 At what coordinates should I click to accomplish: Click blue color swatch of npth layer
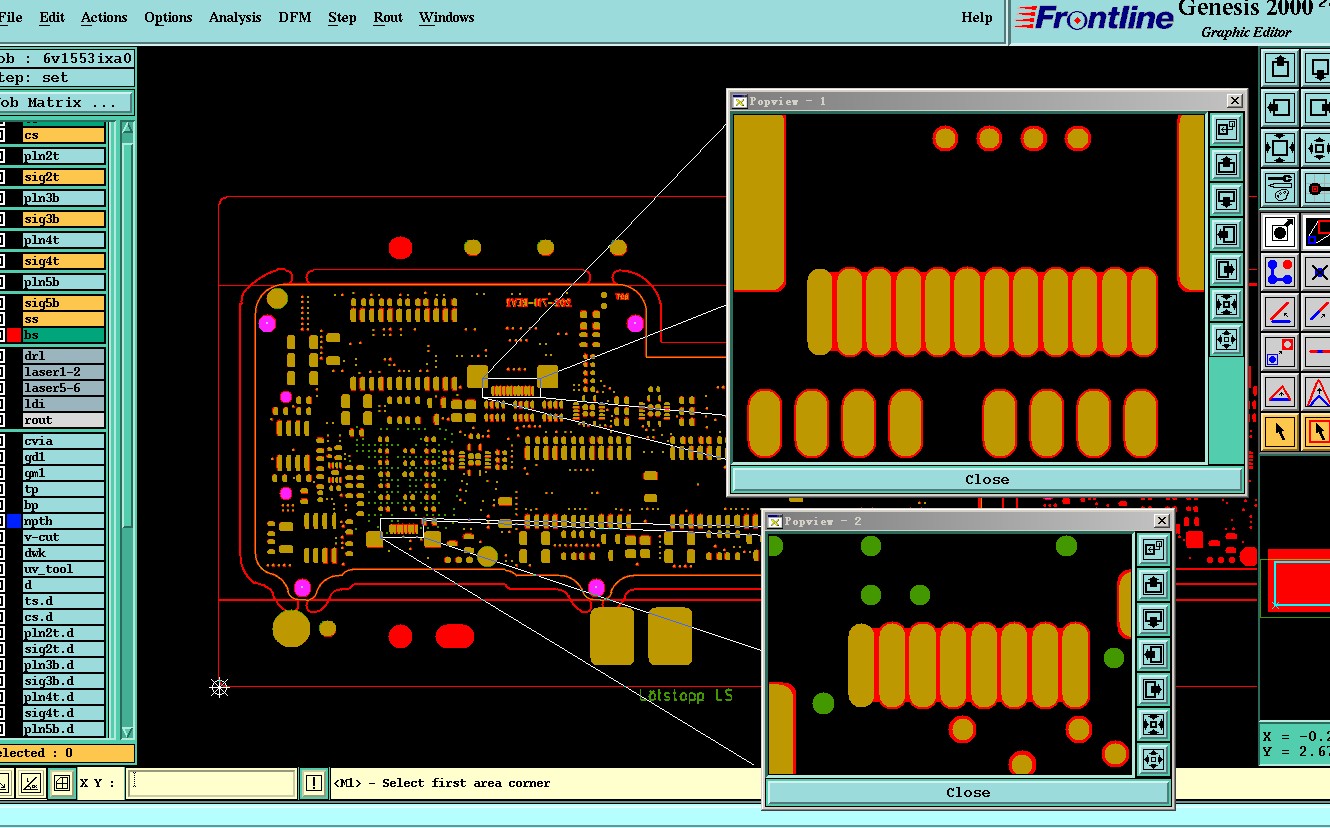14,521
